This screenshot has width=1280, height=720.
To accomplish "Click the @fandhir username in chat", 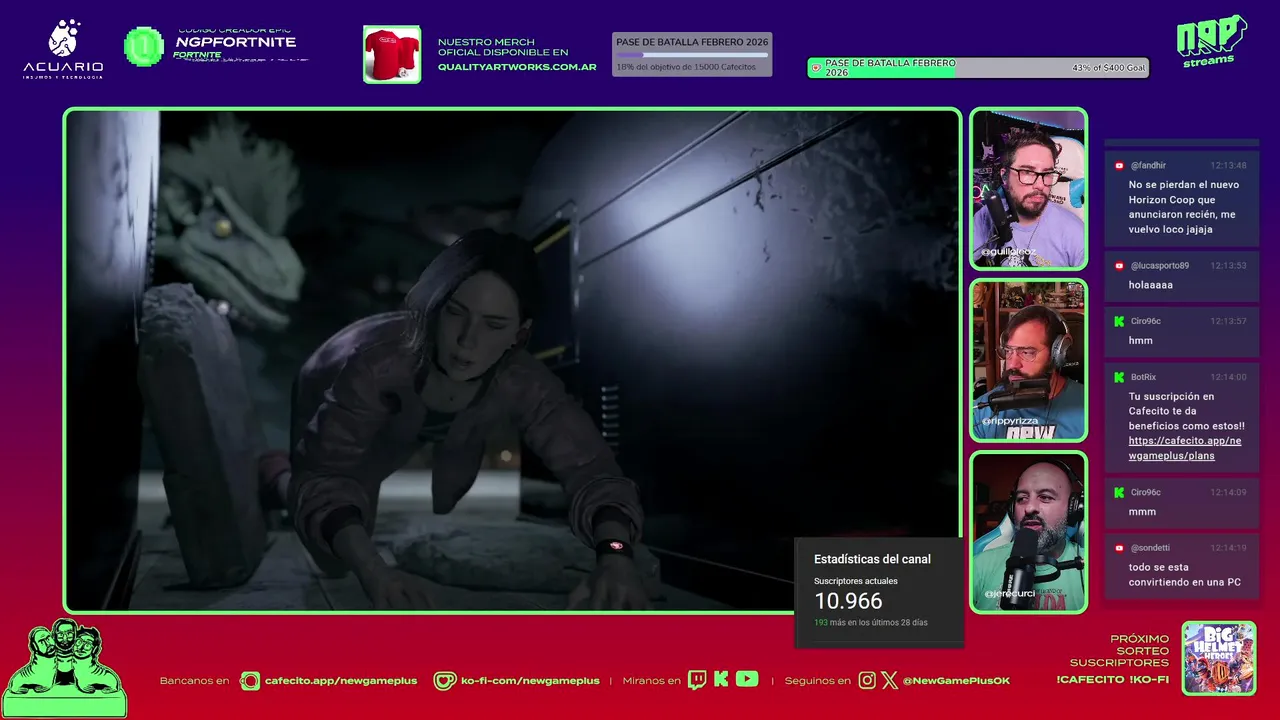I will (1148, 166).
